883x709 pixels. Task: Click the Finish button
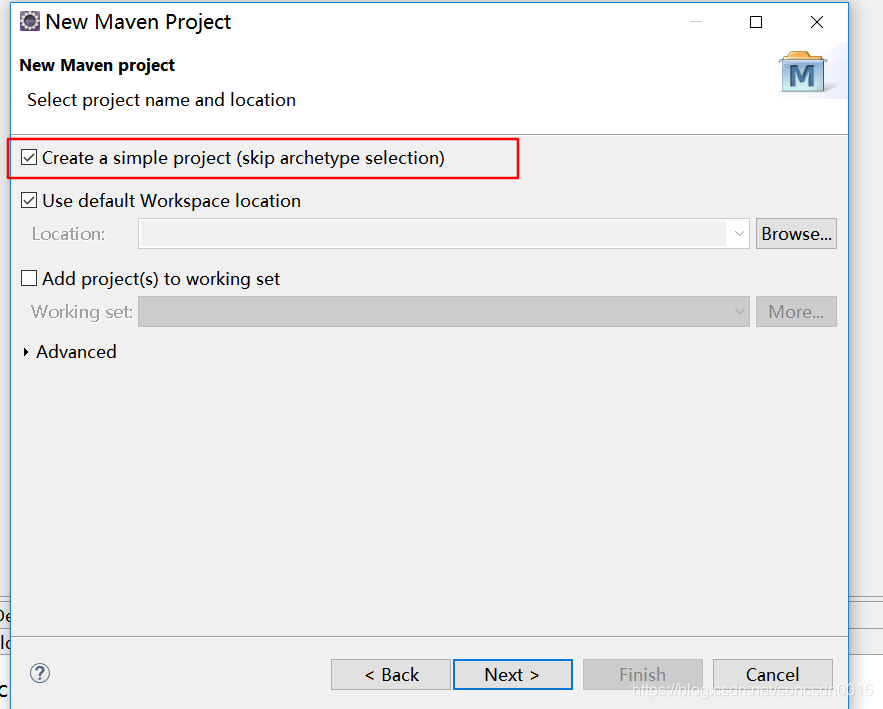click(x=643, y=675)
